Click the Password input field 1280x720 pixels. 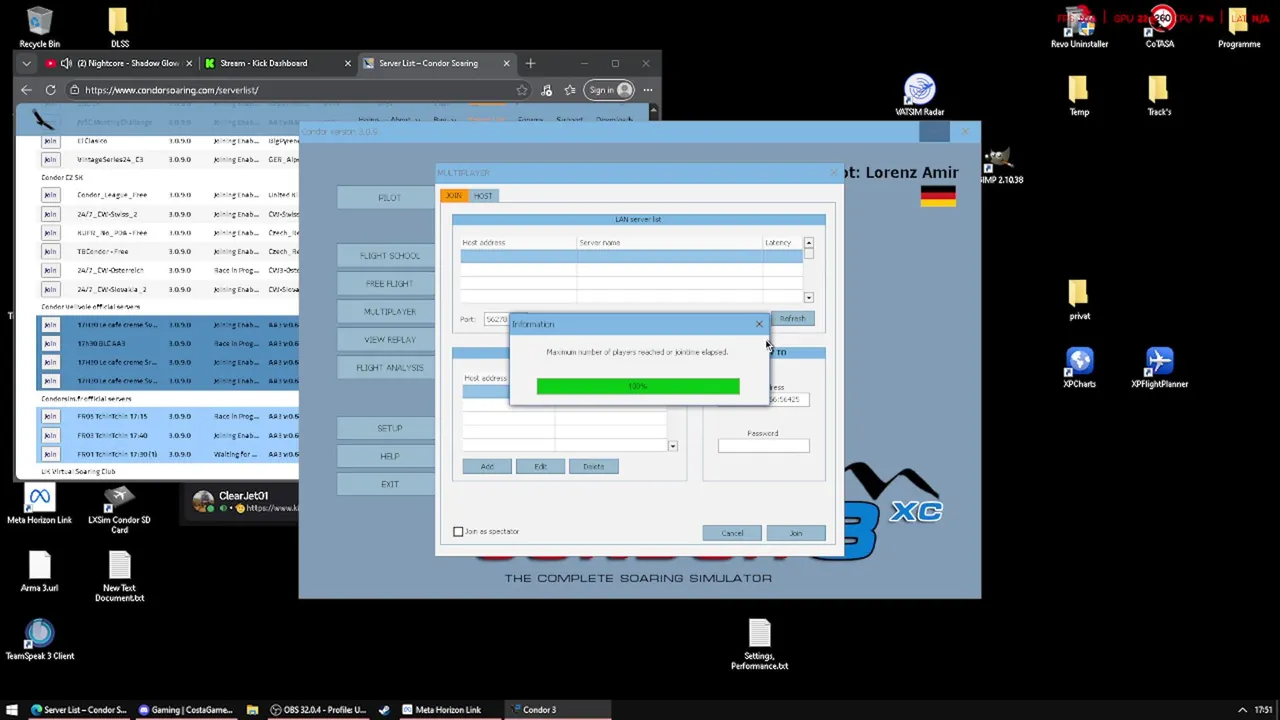click(x=763, y=446)
